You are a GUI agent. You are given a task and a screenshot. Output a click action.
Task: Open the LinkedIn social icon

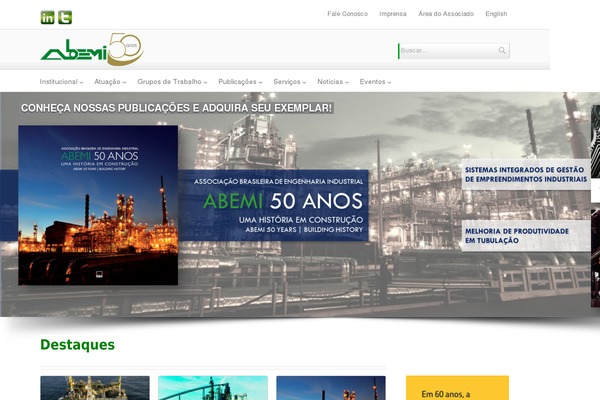(47, 17)
